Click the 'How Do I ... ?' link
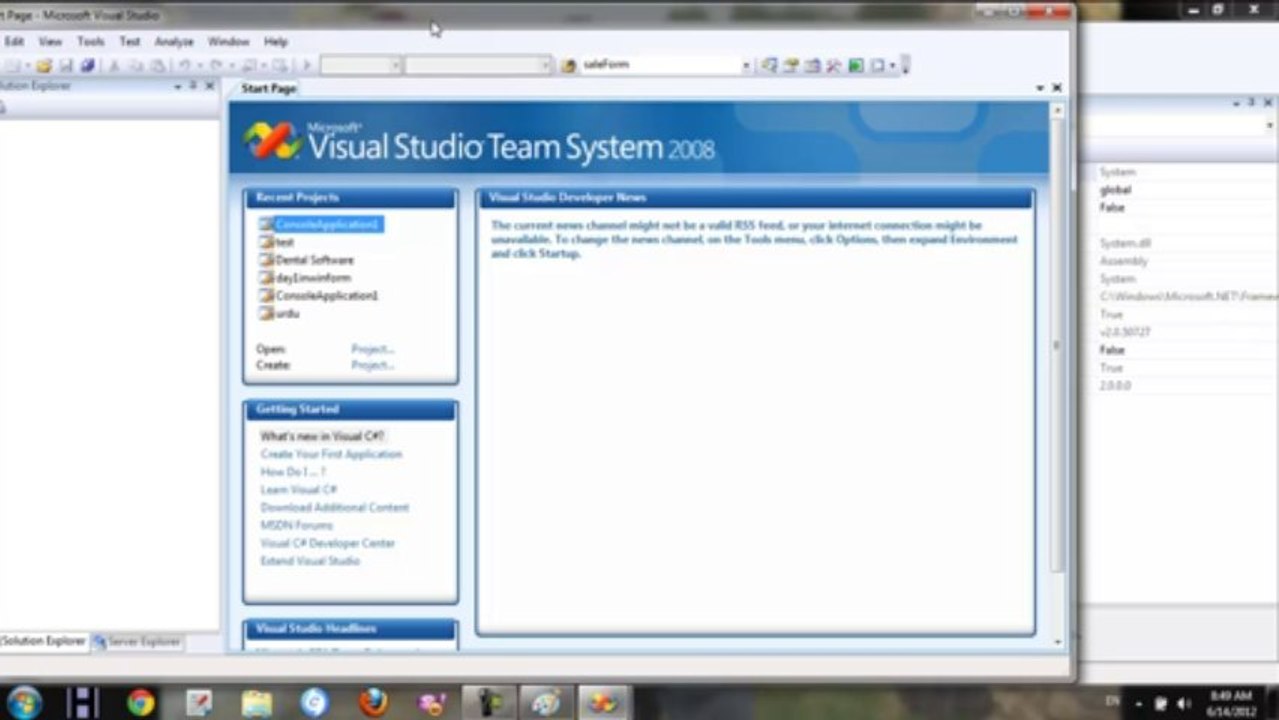 point(293,472)
